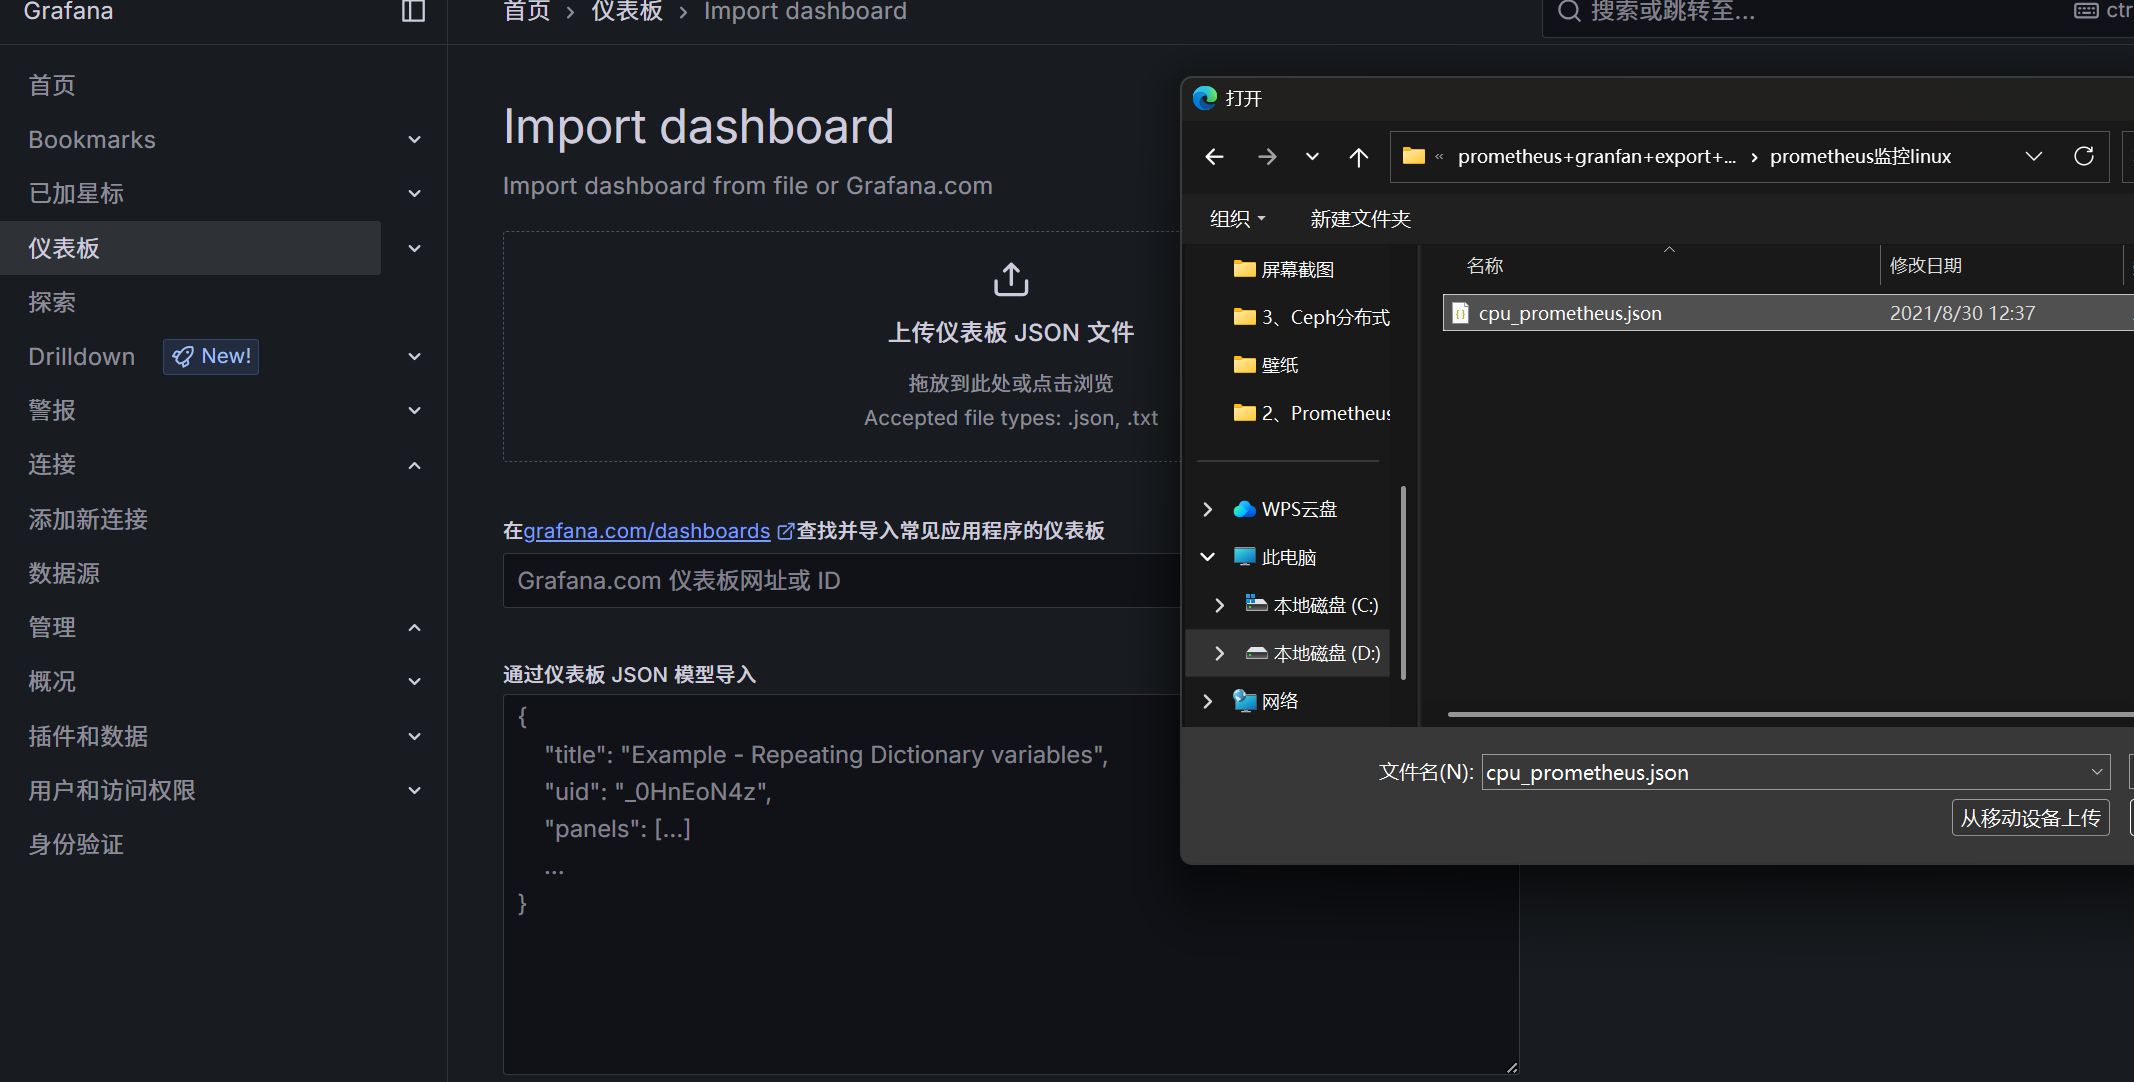
Task: Click the address bar folder icon
Action: tap(1413, 156)
